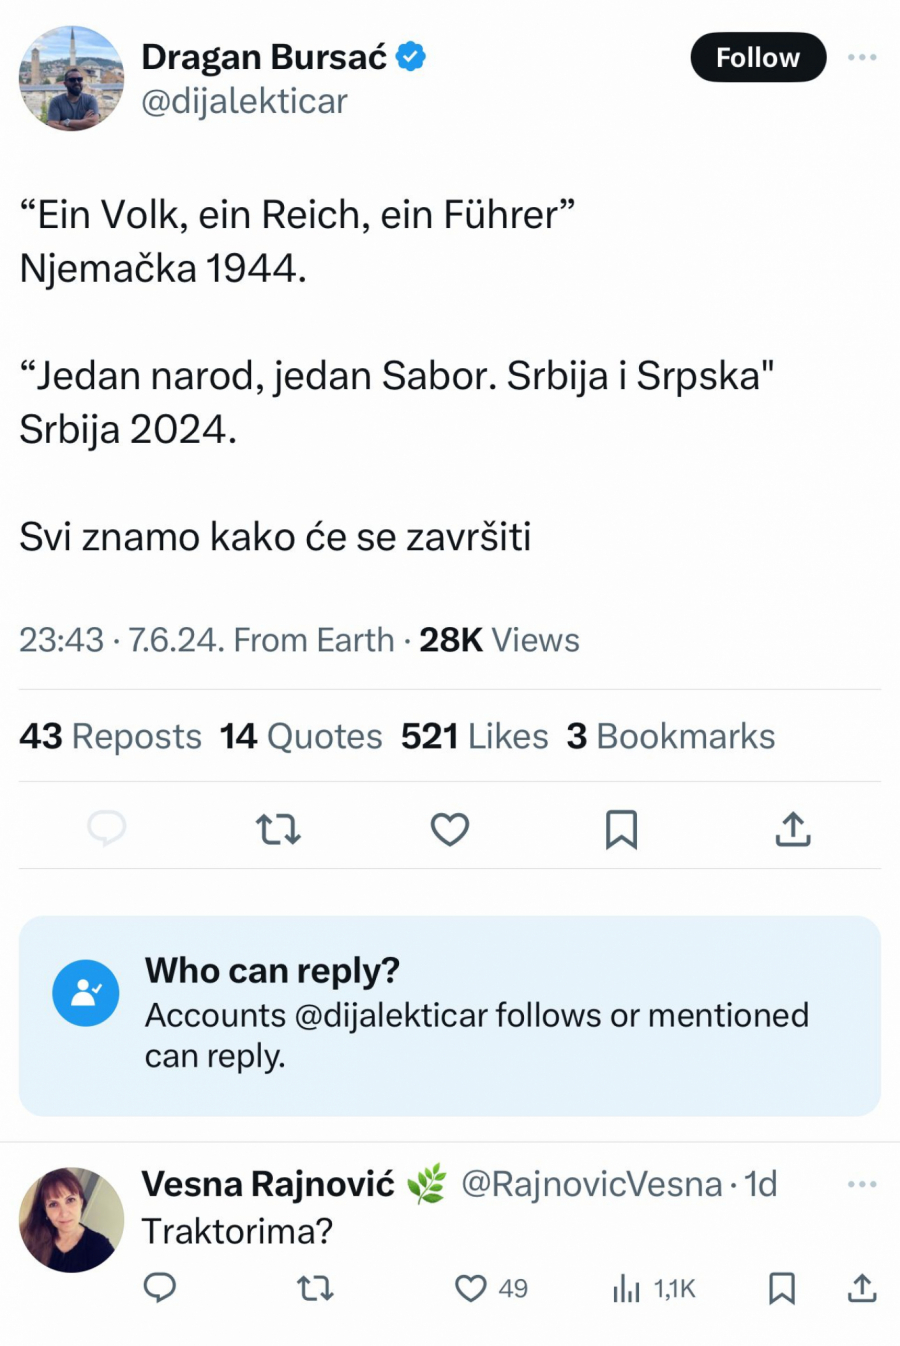Click the reply bubble icon on main post
Image resolution: width=900 pixels, height=1346 pixels.
pos(107,829)
